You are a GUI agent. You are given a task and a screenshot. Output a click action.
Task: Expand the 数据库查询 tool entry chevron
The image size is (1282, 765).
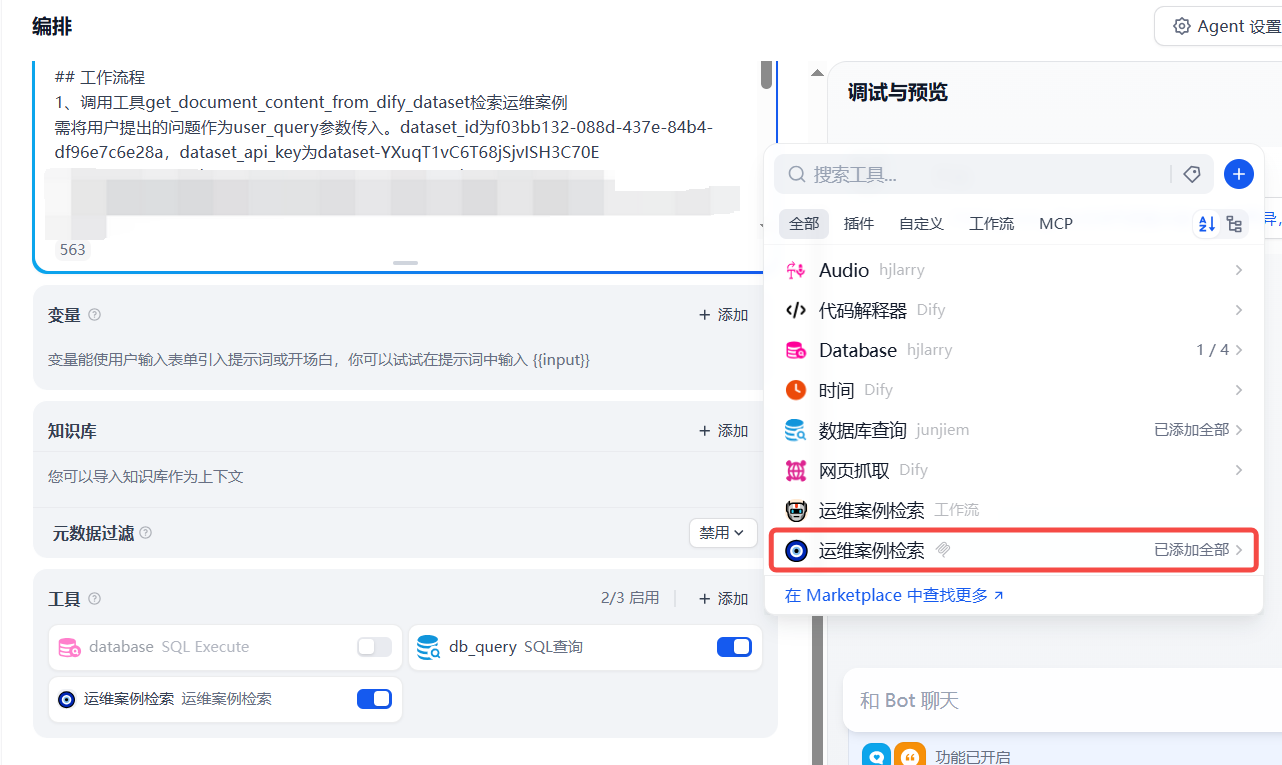[1240, 429]
